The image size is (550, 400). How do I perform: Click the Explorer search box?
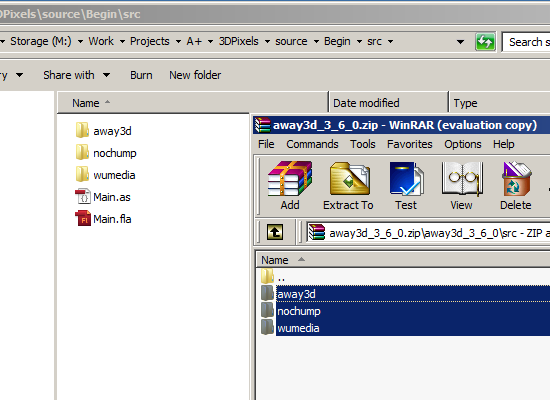click(x=526, y=42)
